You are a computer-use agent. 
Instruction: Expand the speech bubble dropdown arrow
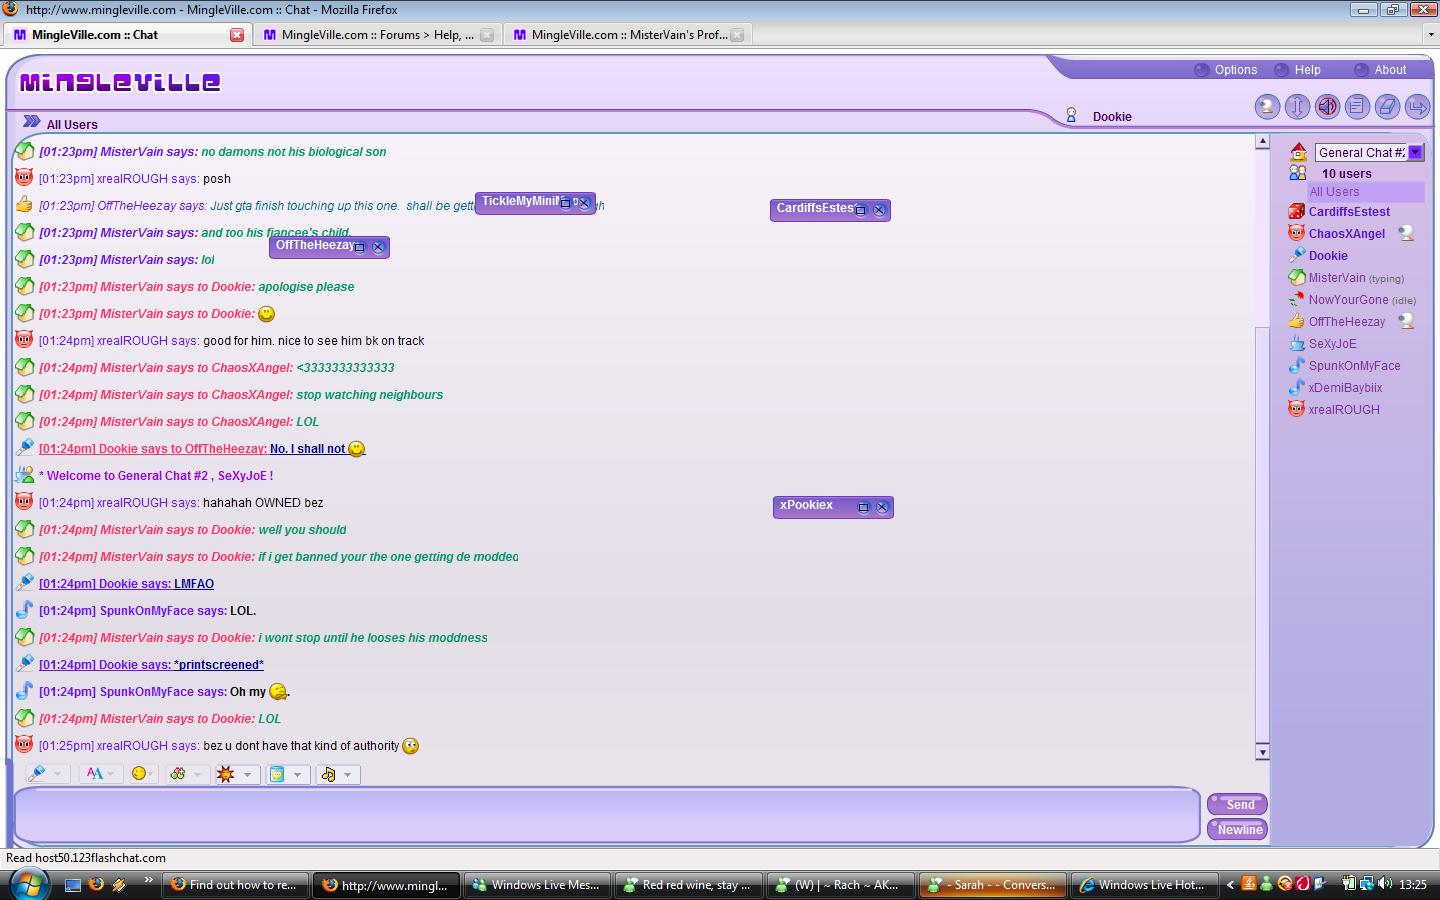tap(297, 775)
